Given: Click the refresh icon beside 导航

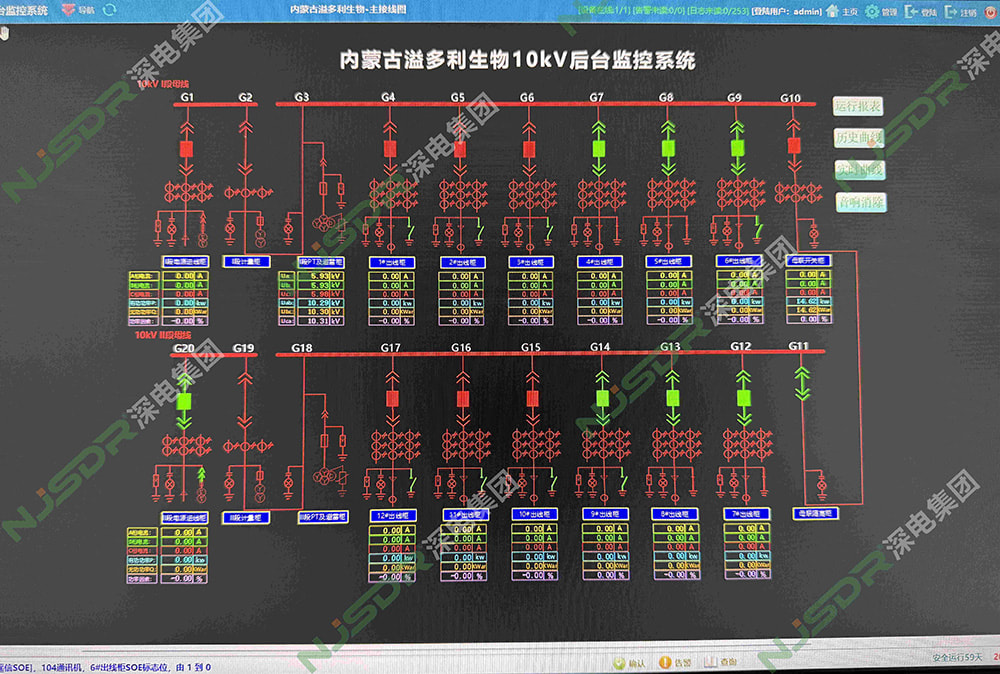Looking at the screenshot, I should pos(110,10).
